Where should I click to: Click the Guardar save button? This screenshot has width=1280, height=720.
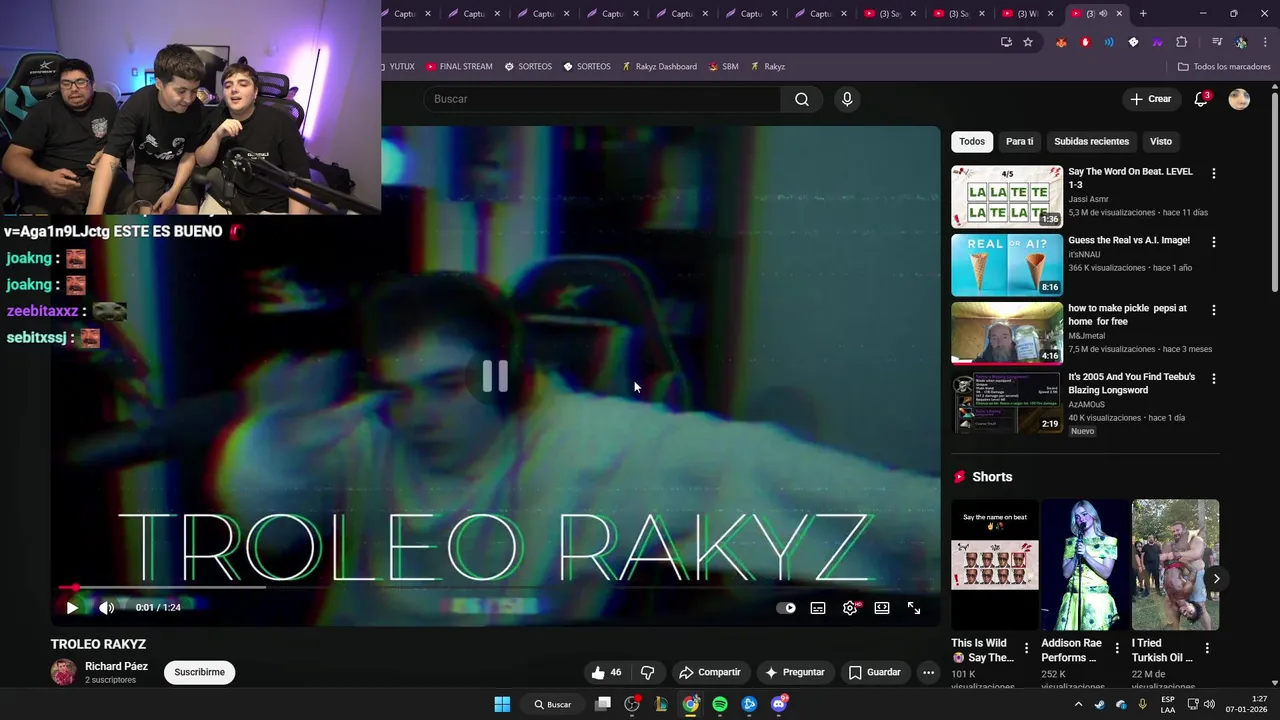pyautogui.click(x=875, y=672)
